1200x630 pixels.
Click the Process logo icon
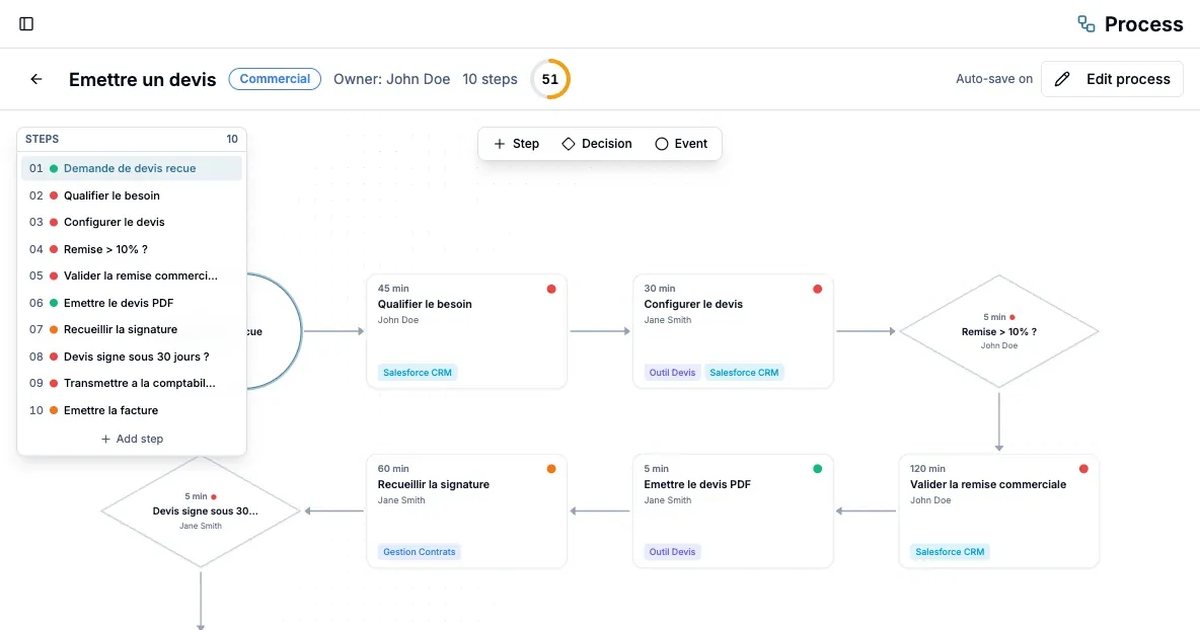(1086, 24)
